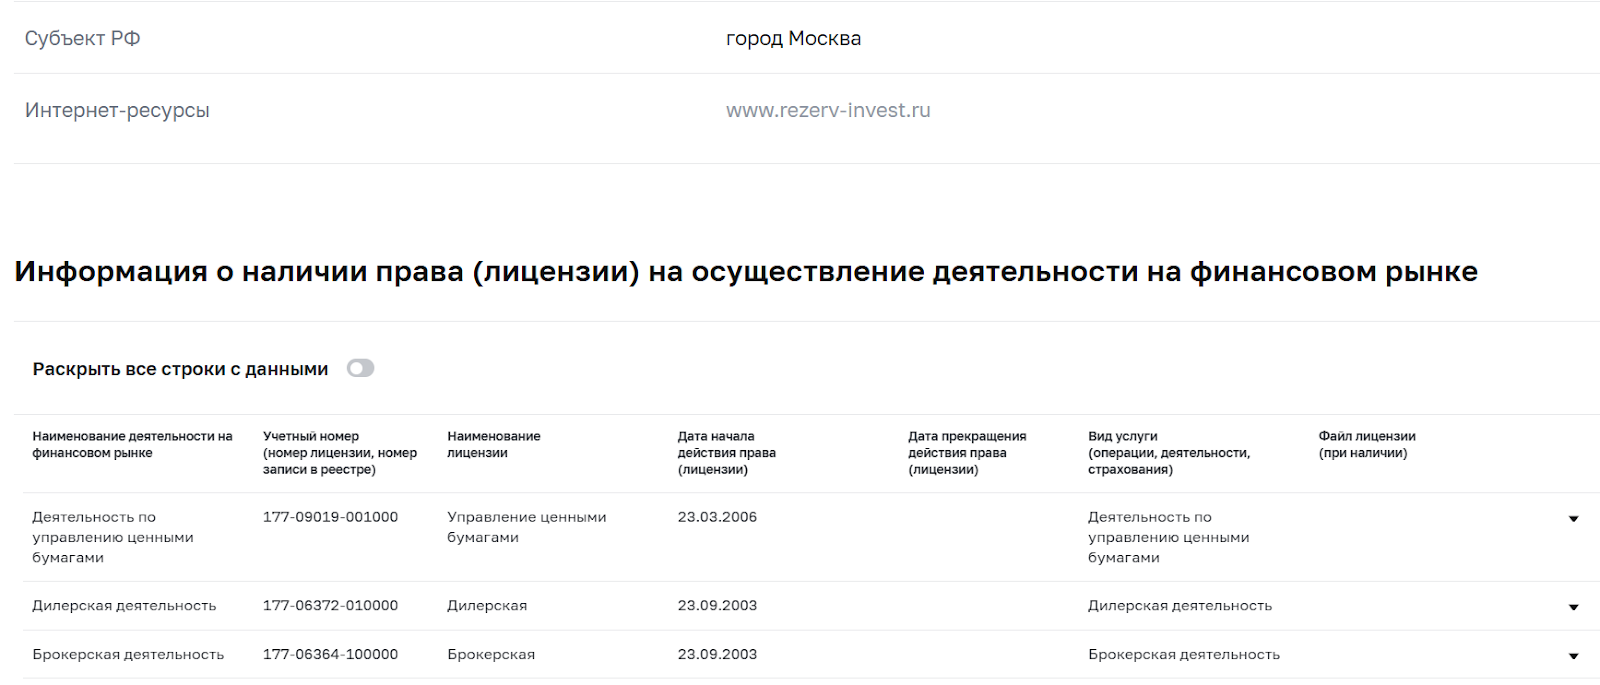Click the license number 177-06372-010000
Screen dimensions: 1600x685
tap(330, 606)
